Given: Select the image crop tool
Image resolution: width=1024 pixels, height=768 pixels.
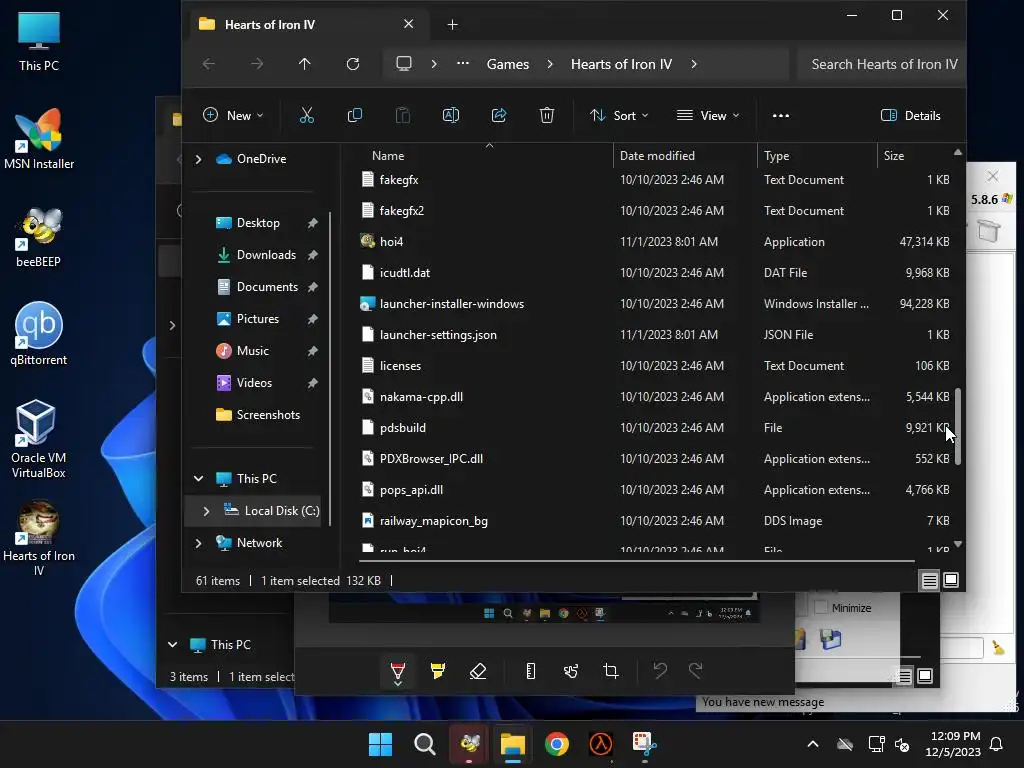Looking at the screenshot, I should click(x=611, y=671).
